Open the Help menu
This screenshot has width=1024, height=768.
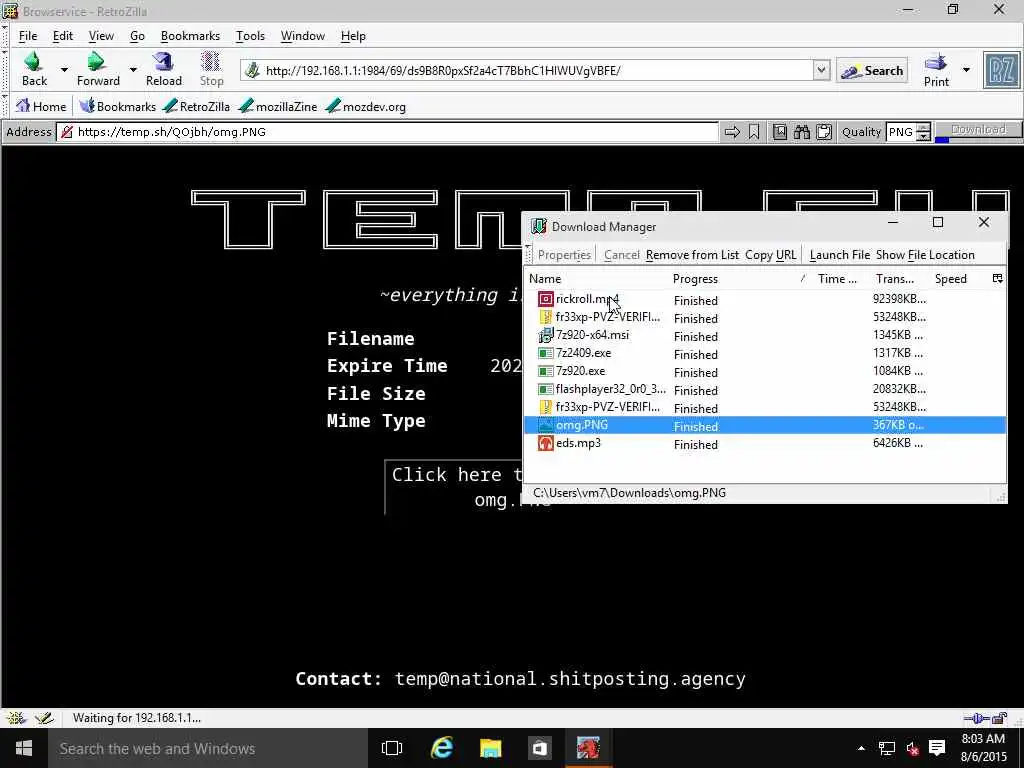click(x=353, y=36)
